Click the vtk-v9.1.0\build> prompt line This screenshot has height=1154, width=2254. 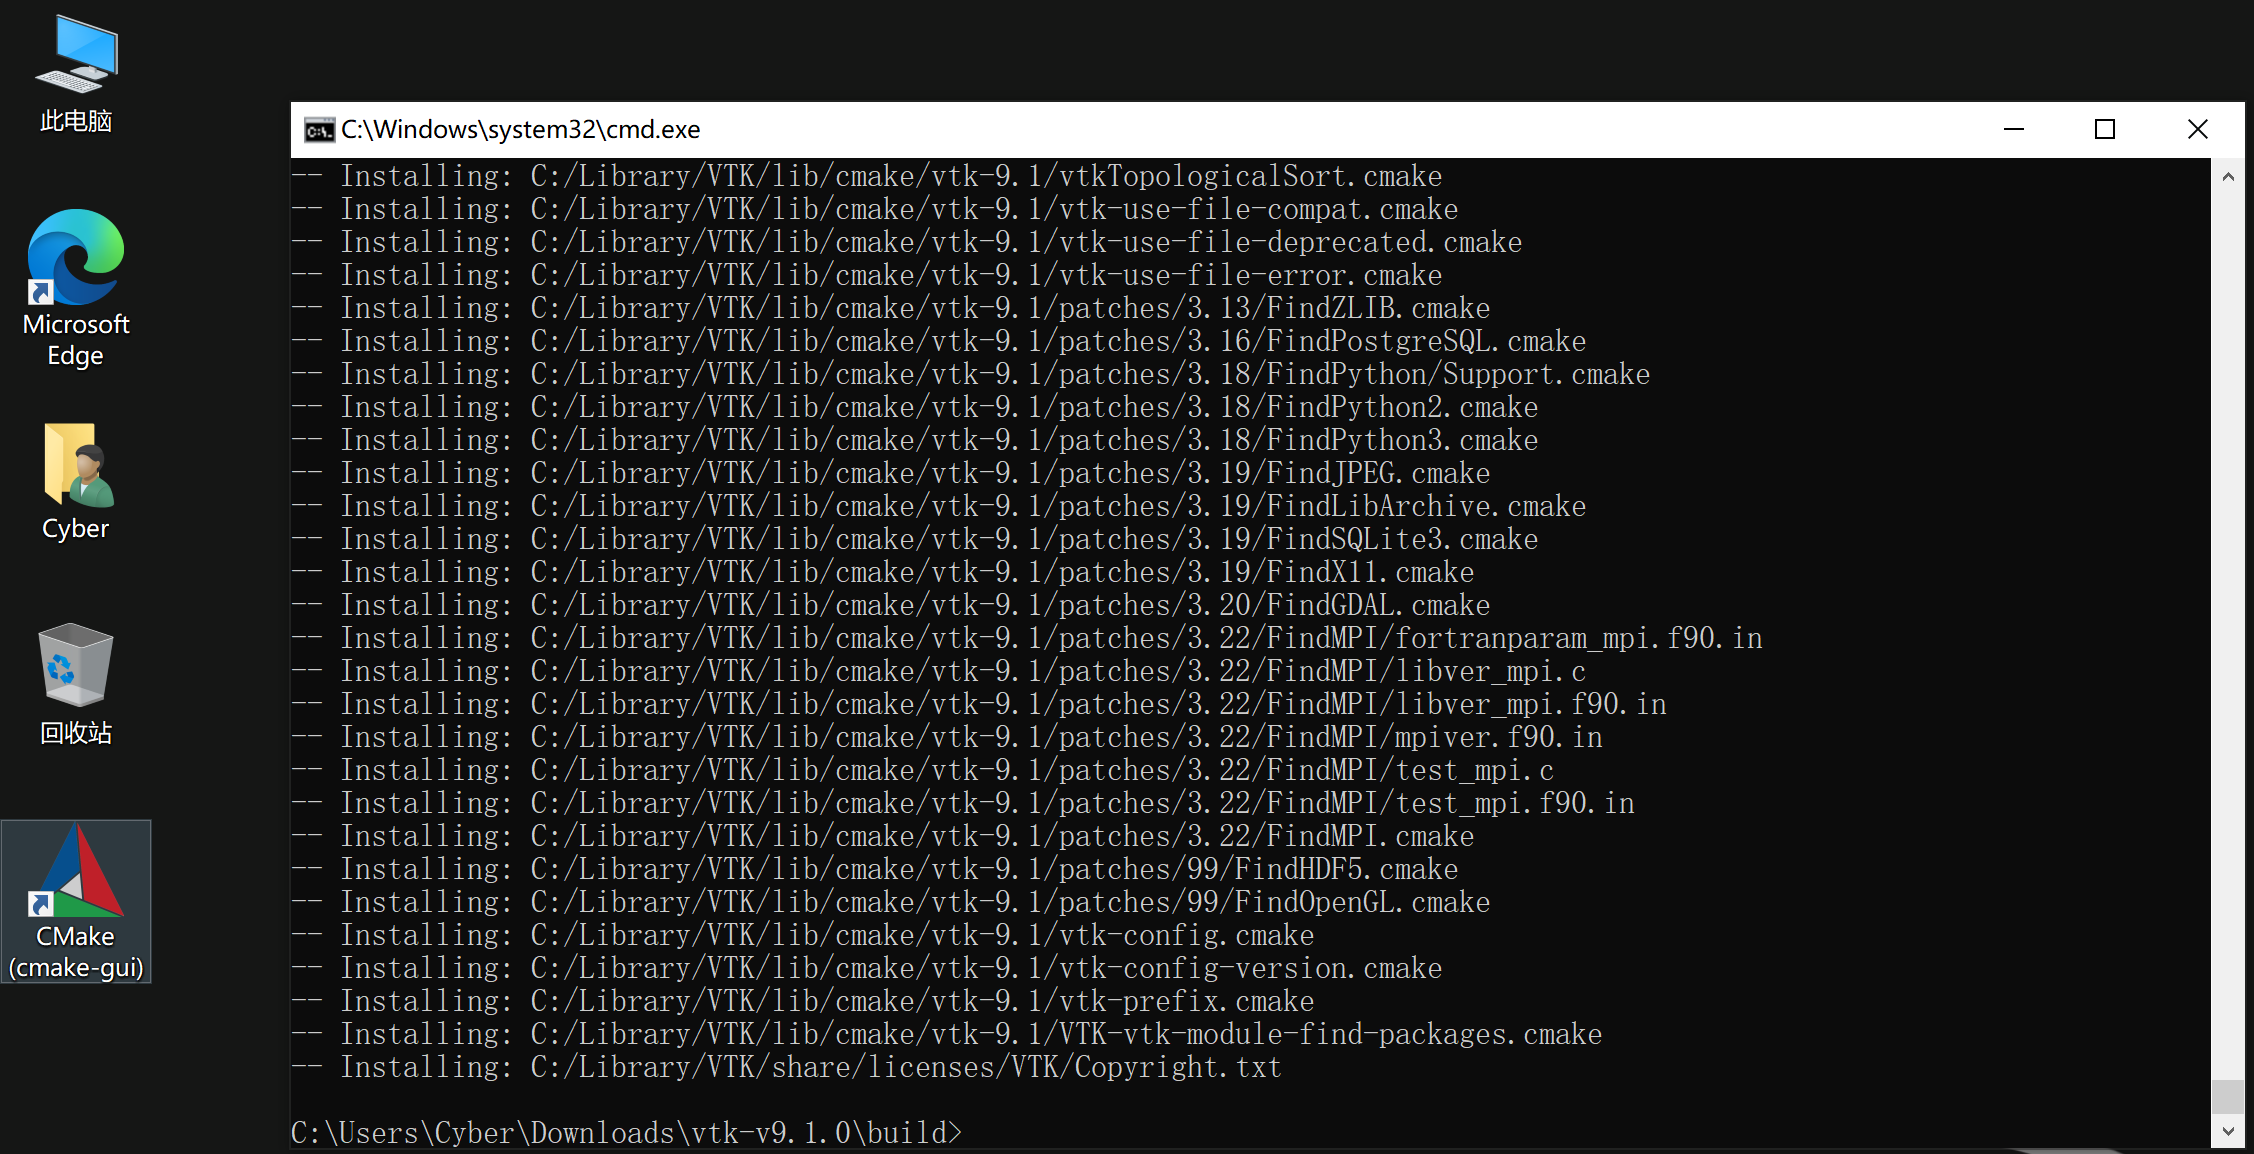(x=626, y=1133)
